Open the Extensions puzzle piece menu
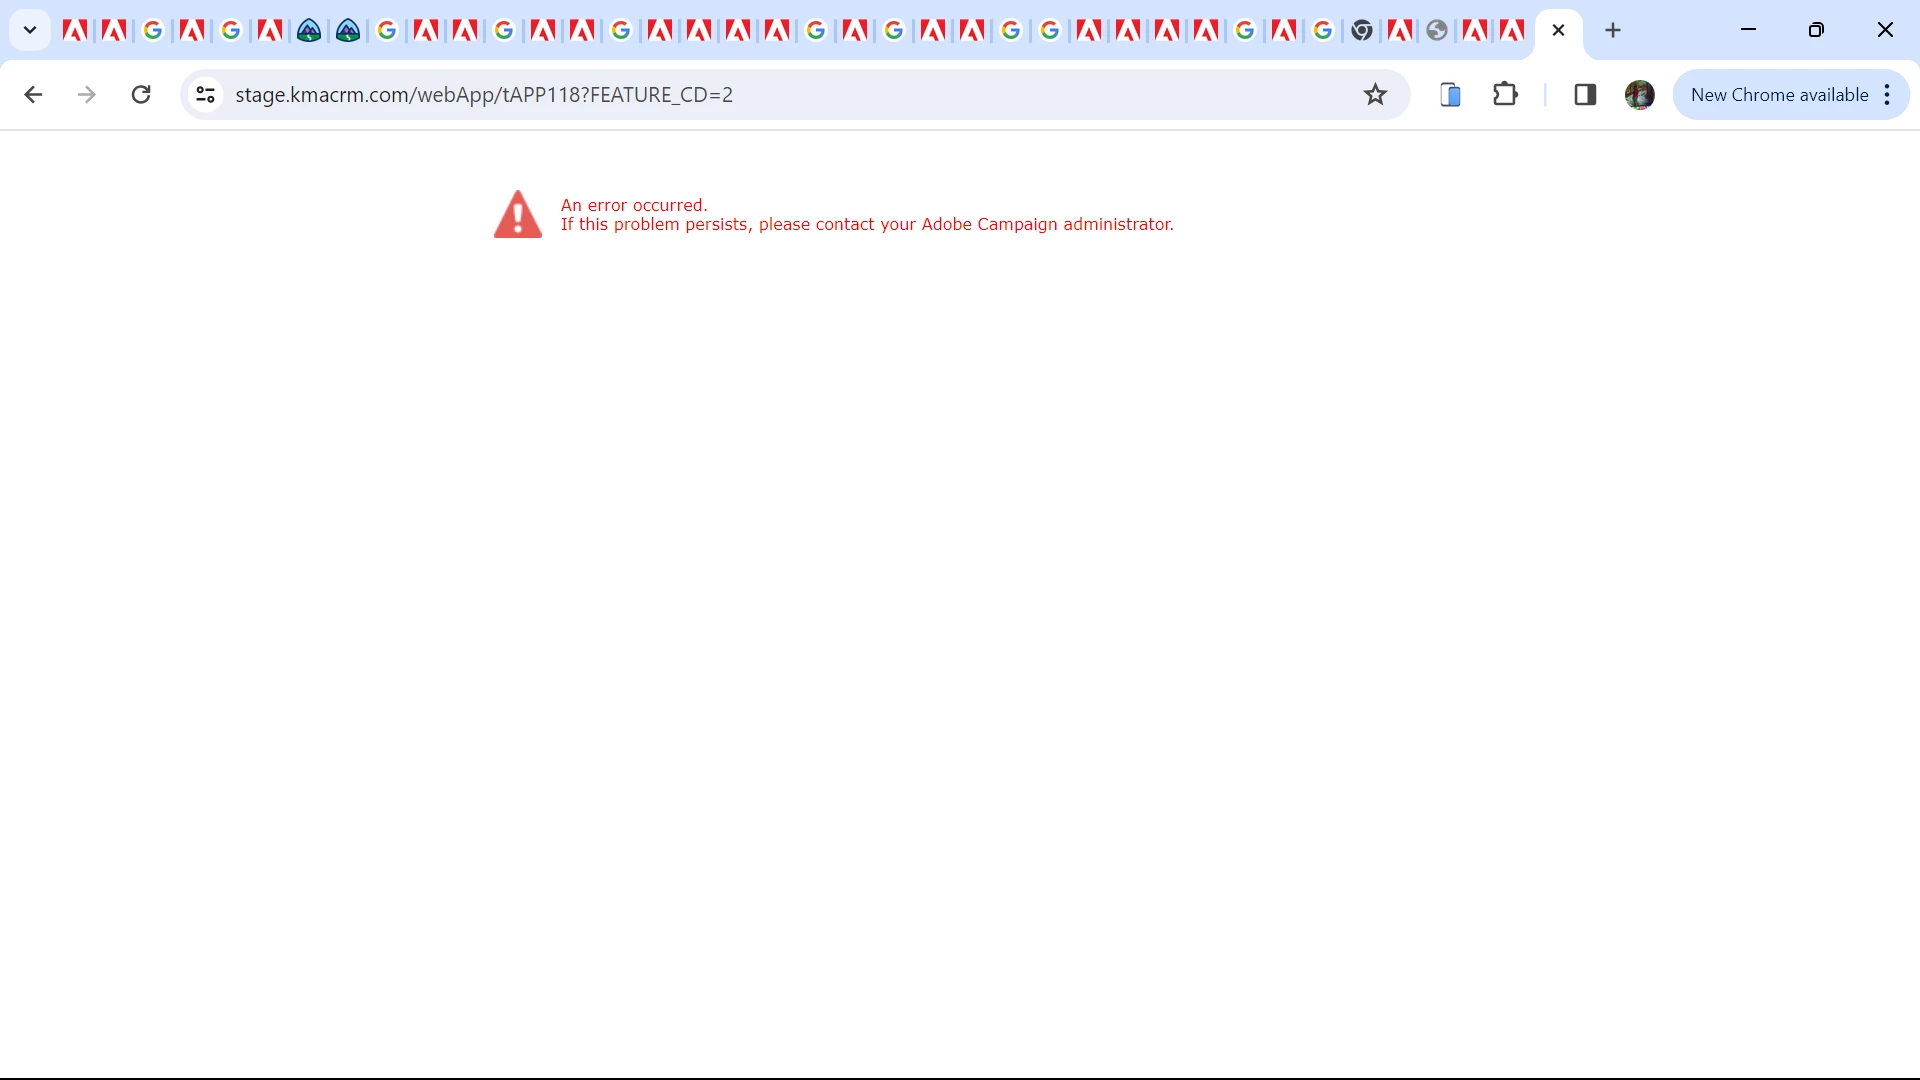This screenshot has width=1920, height=1080. click(x=1505, y=95)
